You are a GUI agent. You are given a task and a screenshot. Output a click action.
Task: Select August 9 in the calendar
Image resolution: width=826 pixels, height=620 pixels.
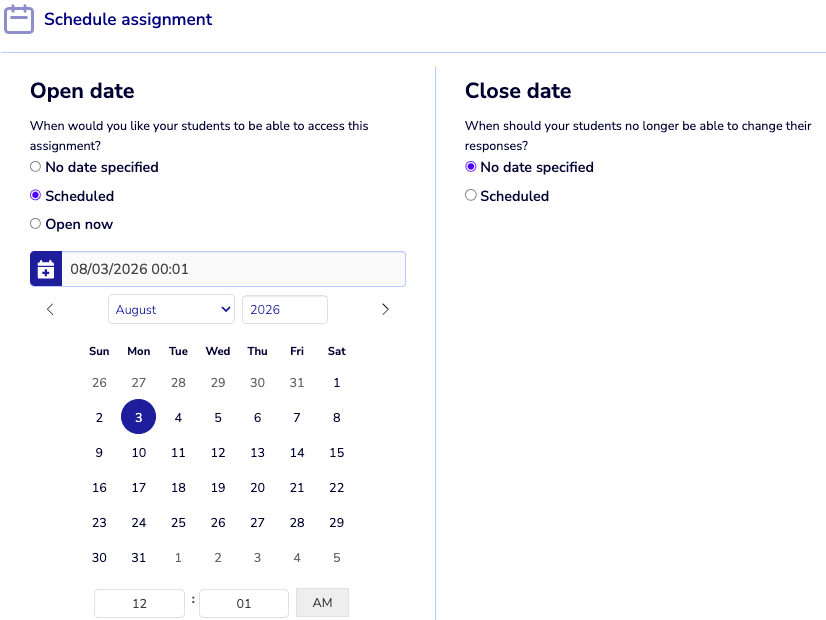click(x=99, y=452)
